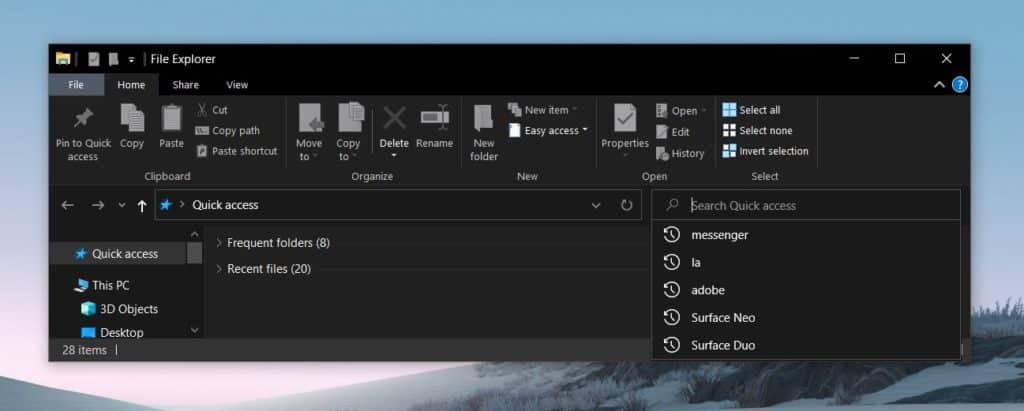The height and width of the screenshot is (411, 1024).
Task: Open the Easy access dropdown
Action: 549,130
